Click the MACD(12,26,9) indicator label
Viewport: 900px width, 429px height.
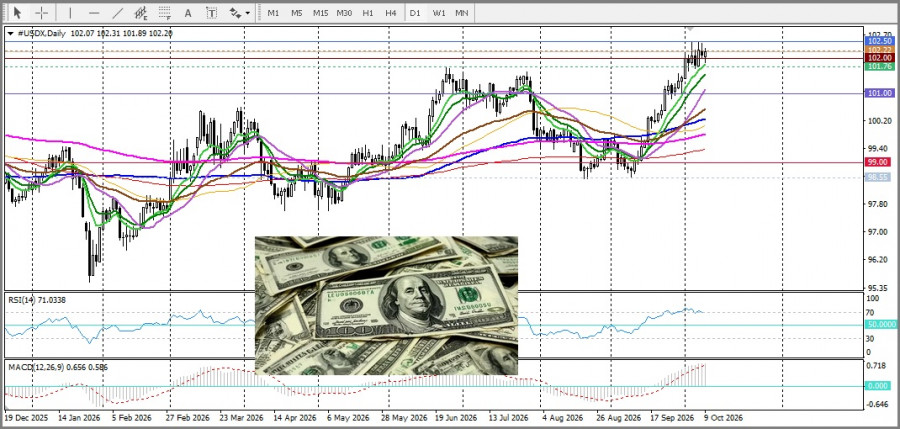[58, 366]
